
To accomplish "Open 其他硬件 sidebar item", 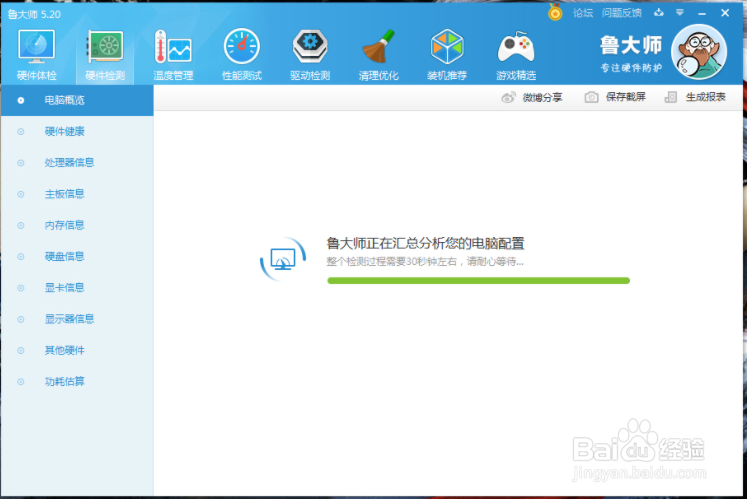I will tap(77, 350).
